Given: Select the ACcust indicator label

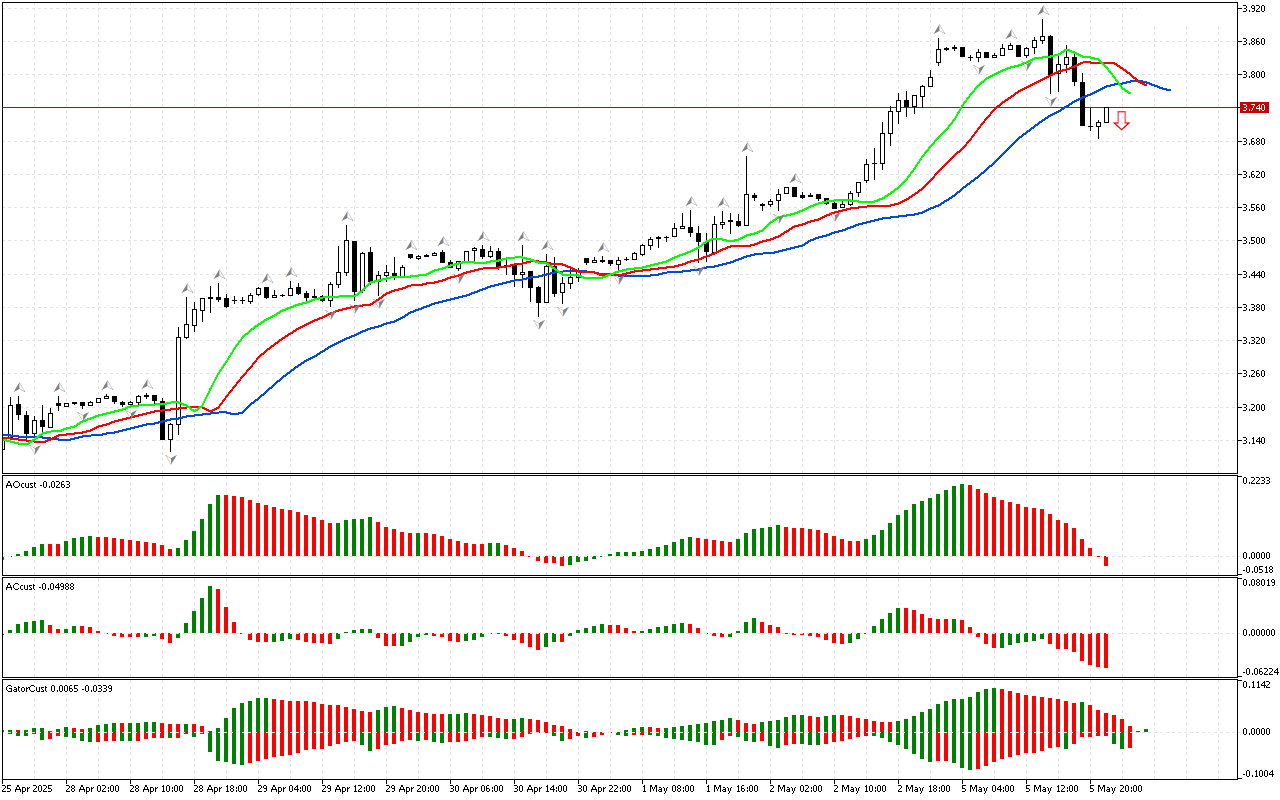Looking at the screenshot, I should pyautogui.click(x=34, y=586).
